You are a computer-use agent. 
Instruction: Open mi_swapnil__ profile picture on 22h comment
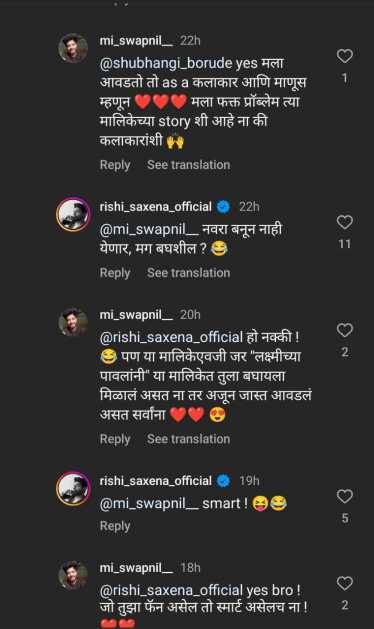(73, 48)
